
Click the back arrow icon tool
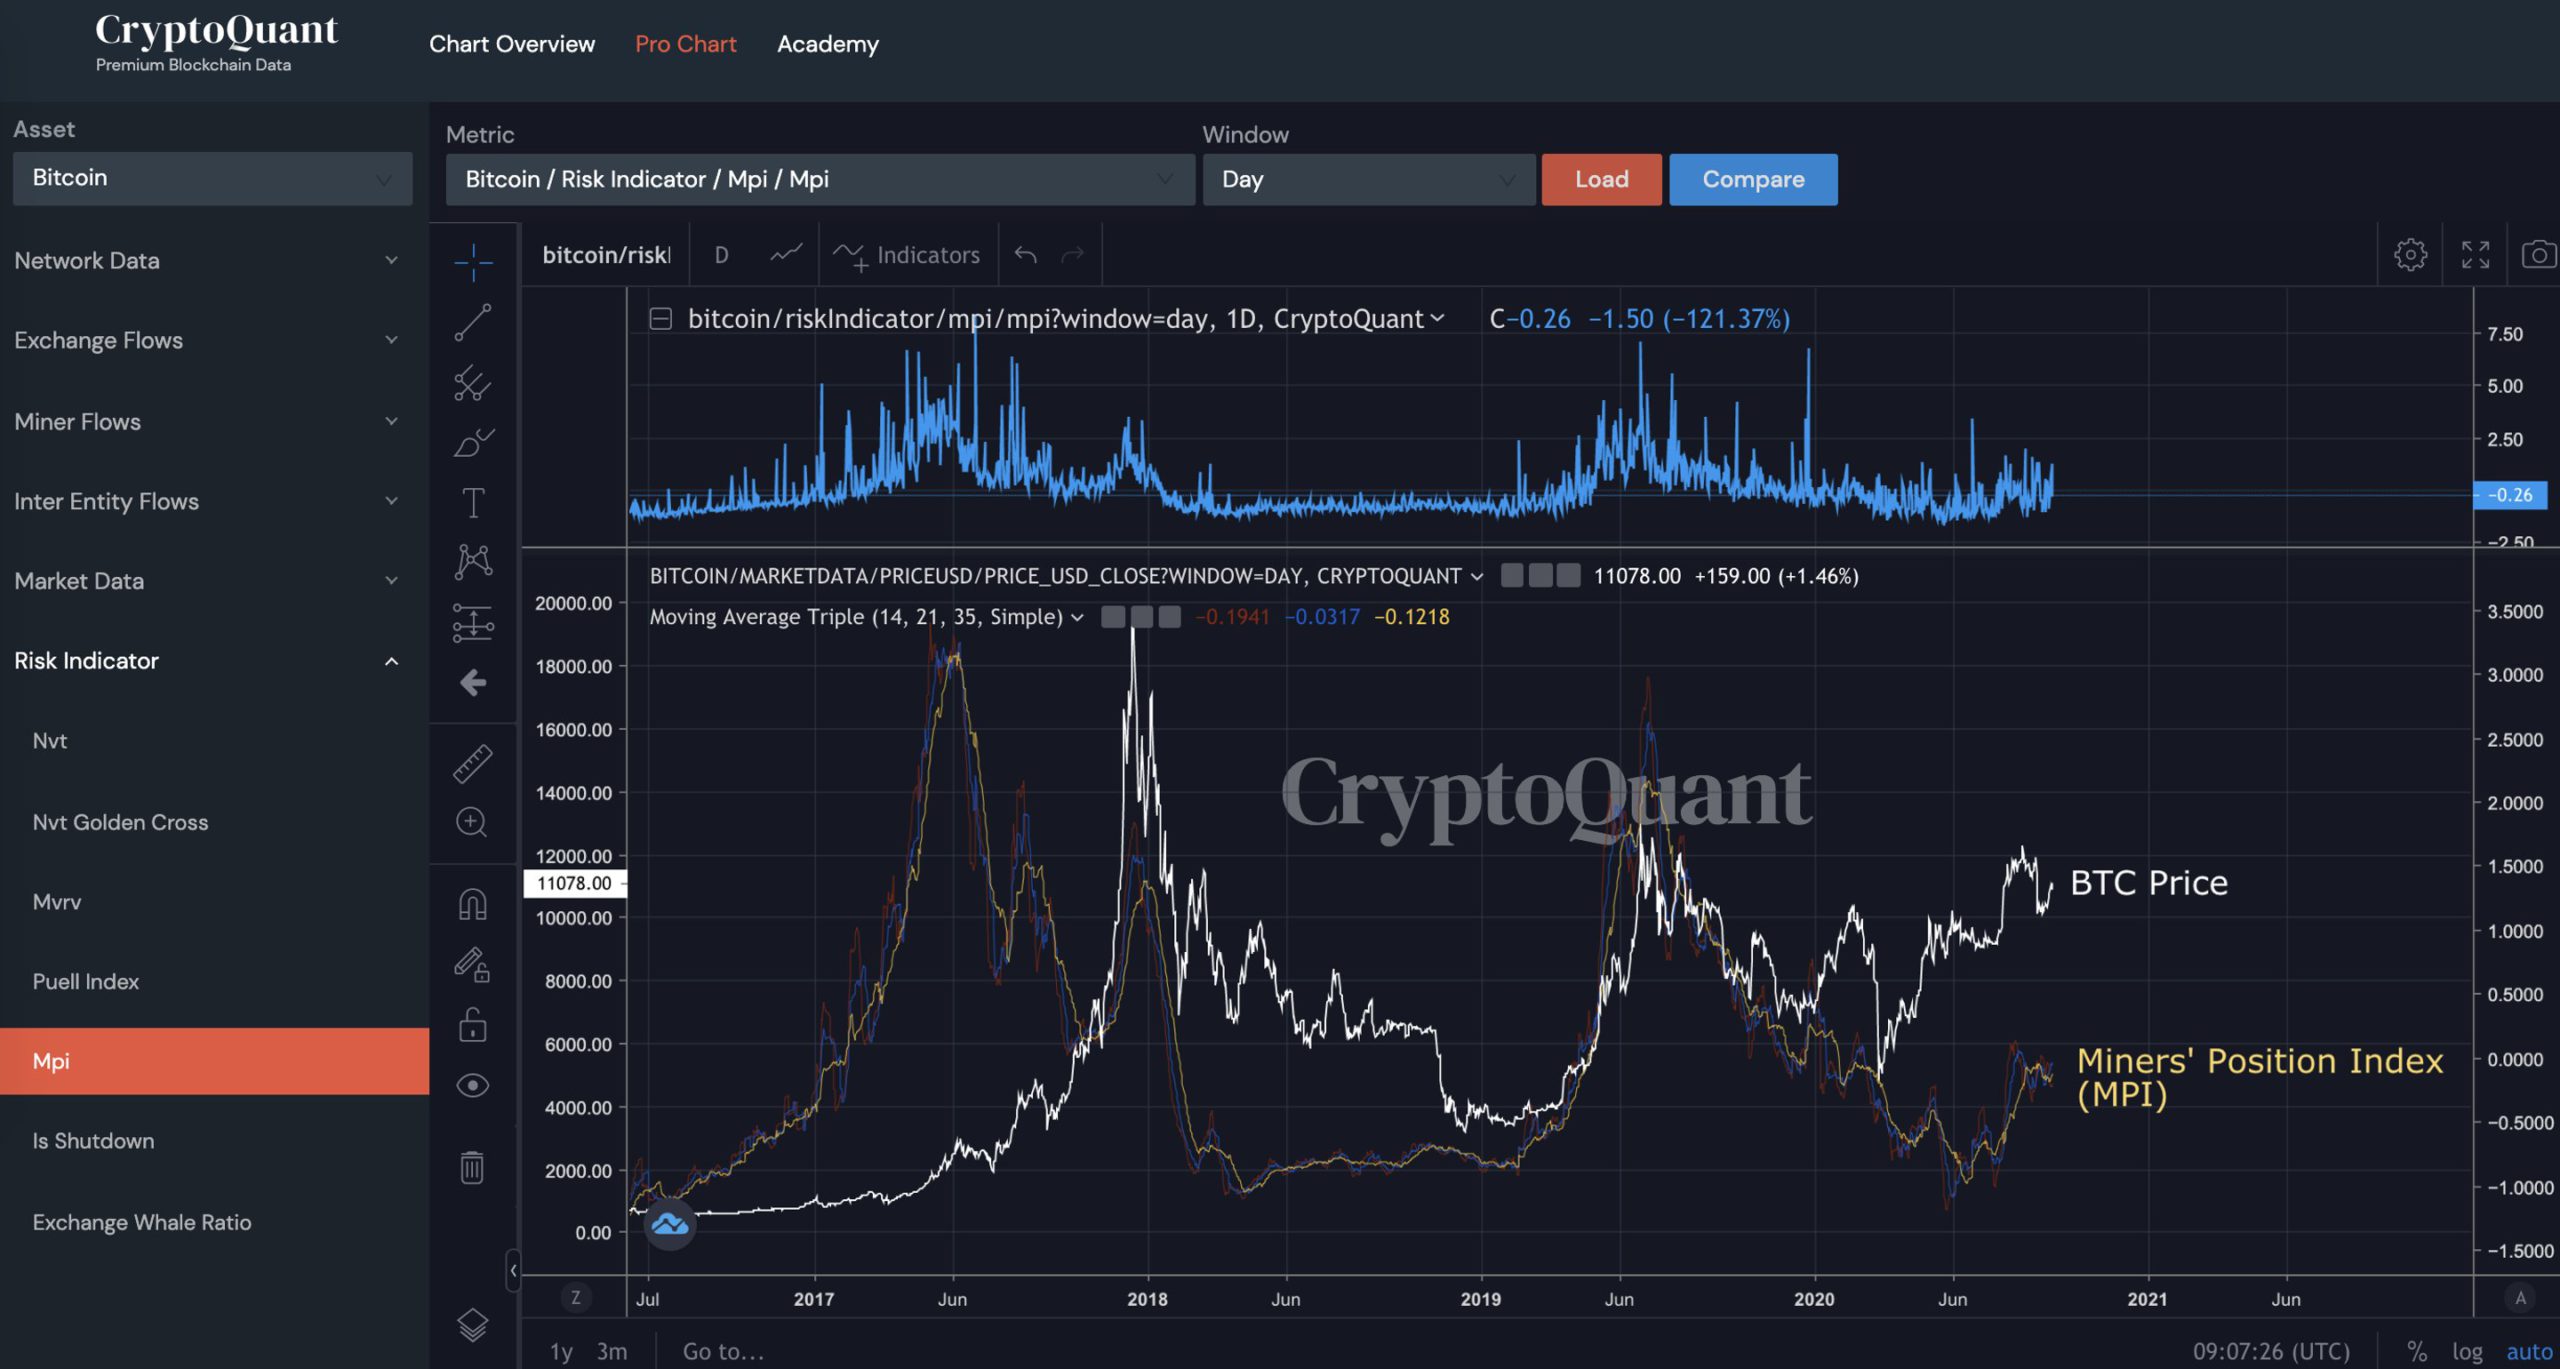473,683
